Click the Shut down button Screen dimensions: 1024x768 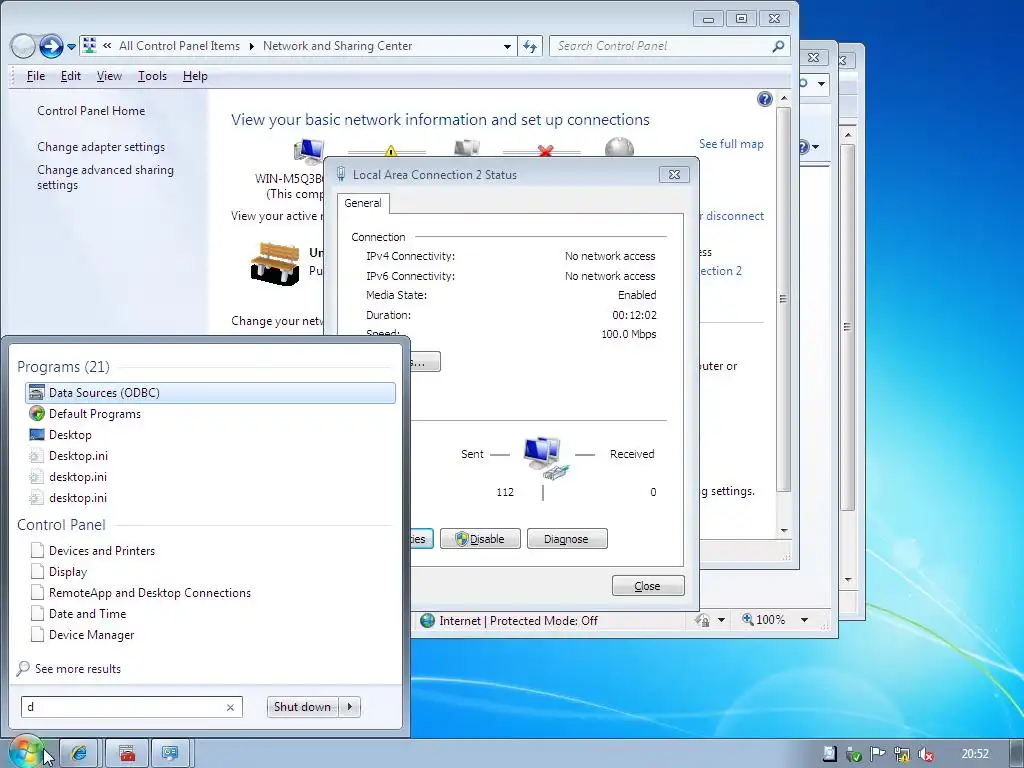tap(303, 707)
